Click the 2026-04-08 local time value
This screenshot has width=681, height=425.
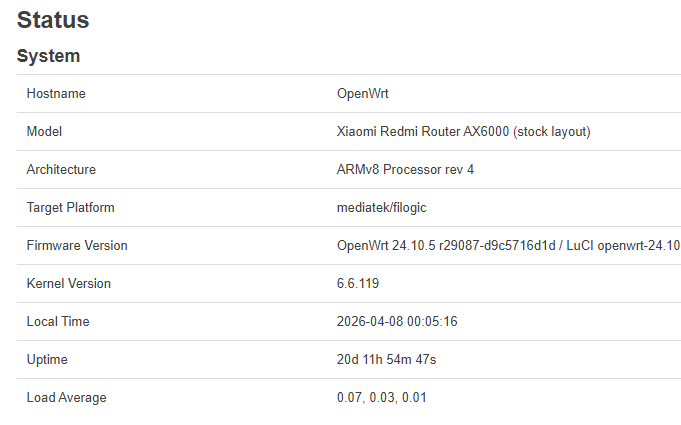coord(397,321)
